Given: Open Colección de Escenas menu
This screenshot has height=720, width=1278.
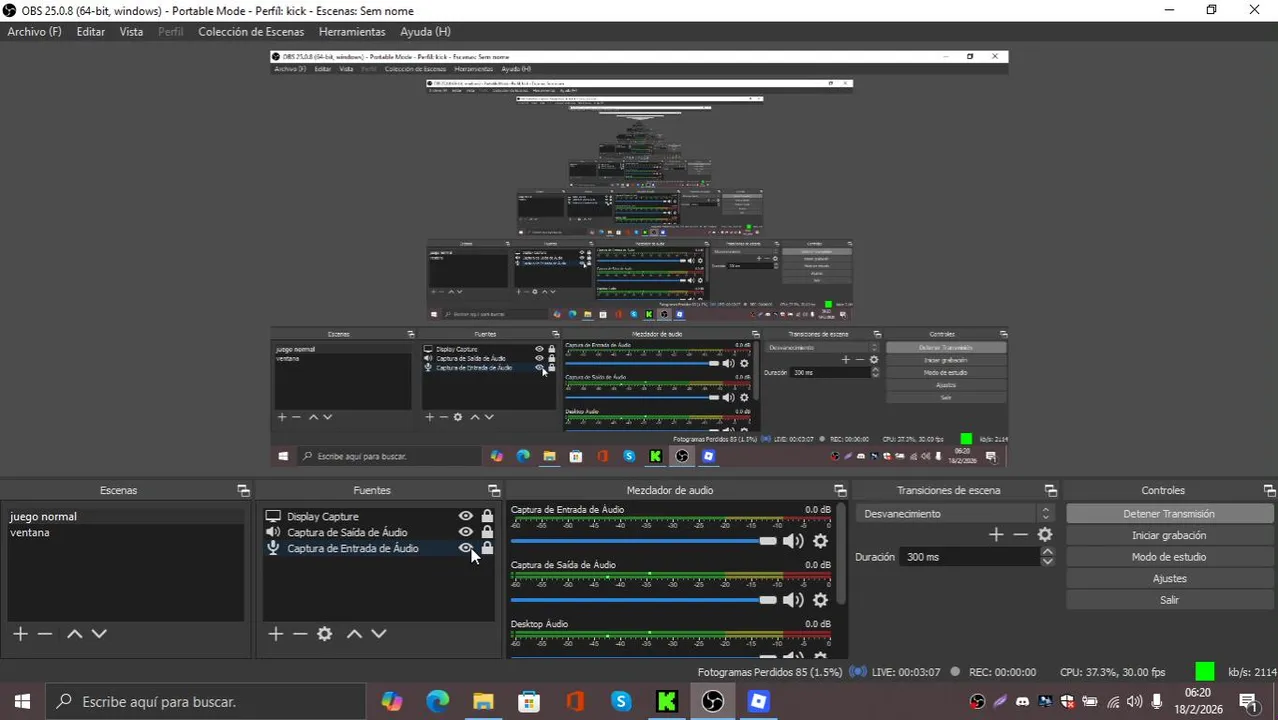Looking at the screenshot, I should click(251, 32).
